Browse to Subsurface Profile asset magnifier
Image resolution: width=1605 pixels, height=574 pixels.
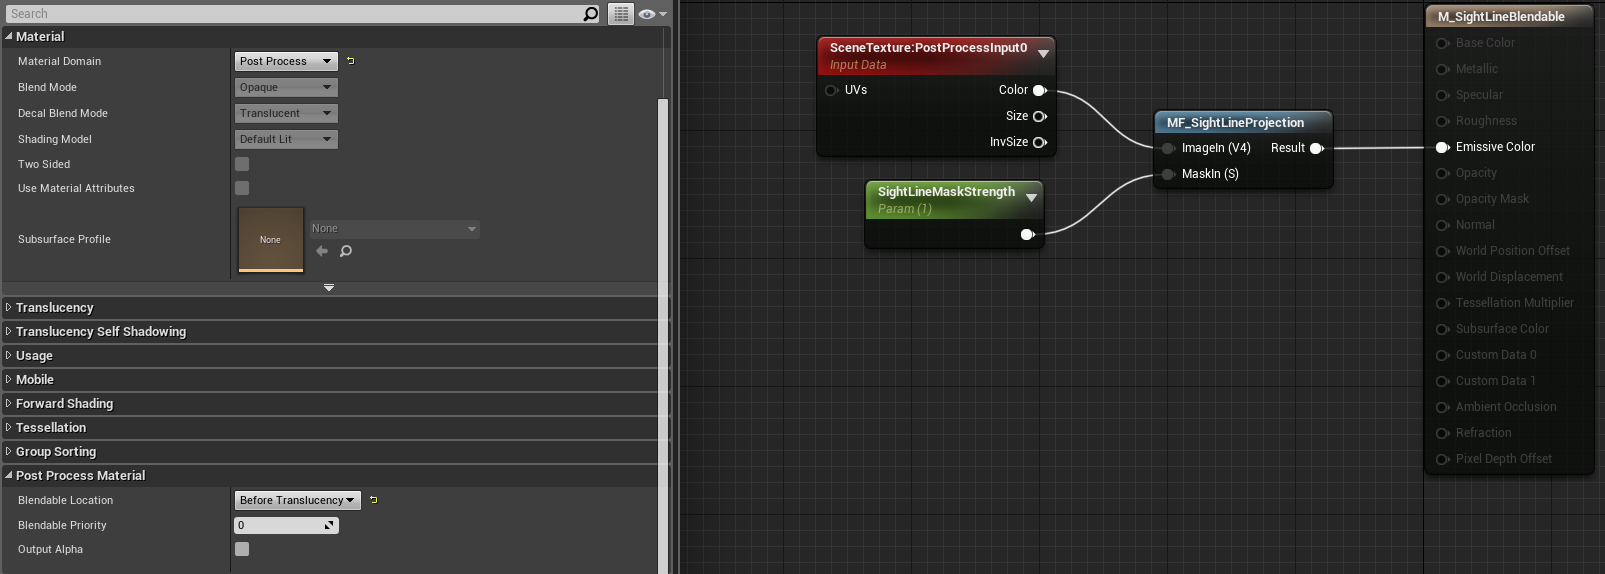point(346,251)
